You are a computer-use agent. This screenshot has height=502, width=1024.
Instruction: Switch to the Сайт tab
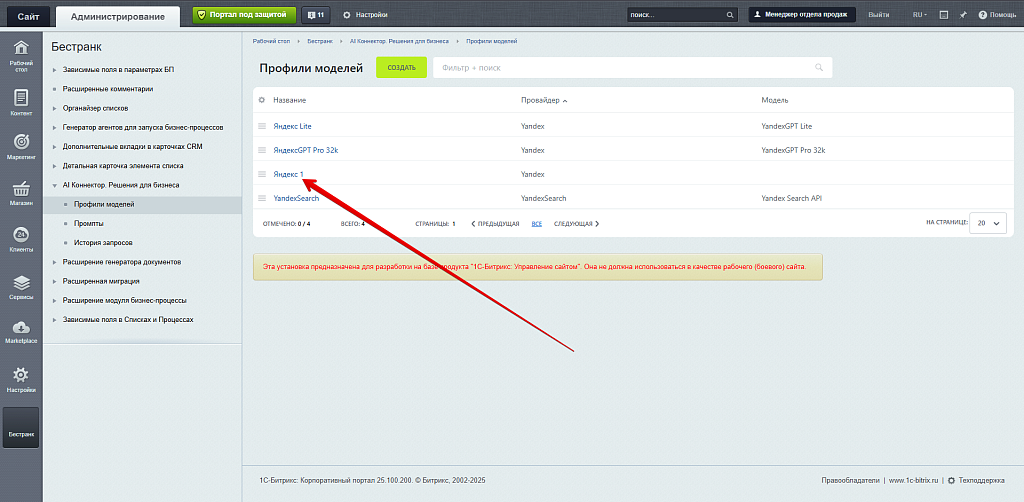27,15
